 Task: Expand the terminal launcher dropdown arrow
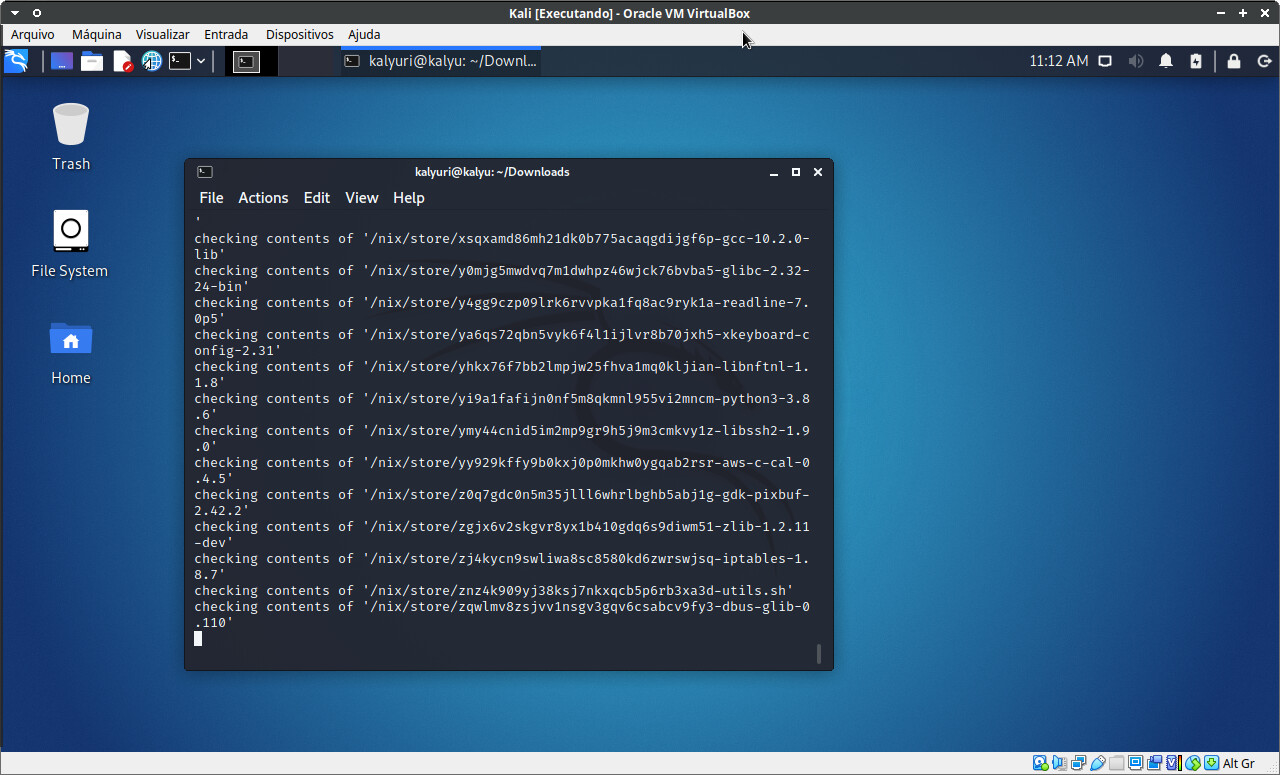click(201, 61)
